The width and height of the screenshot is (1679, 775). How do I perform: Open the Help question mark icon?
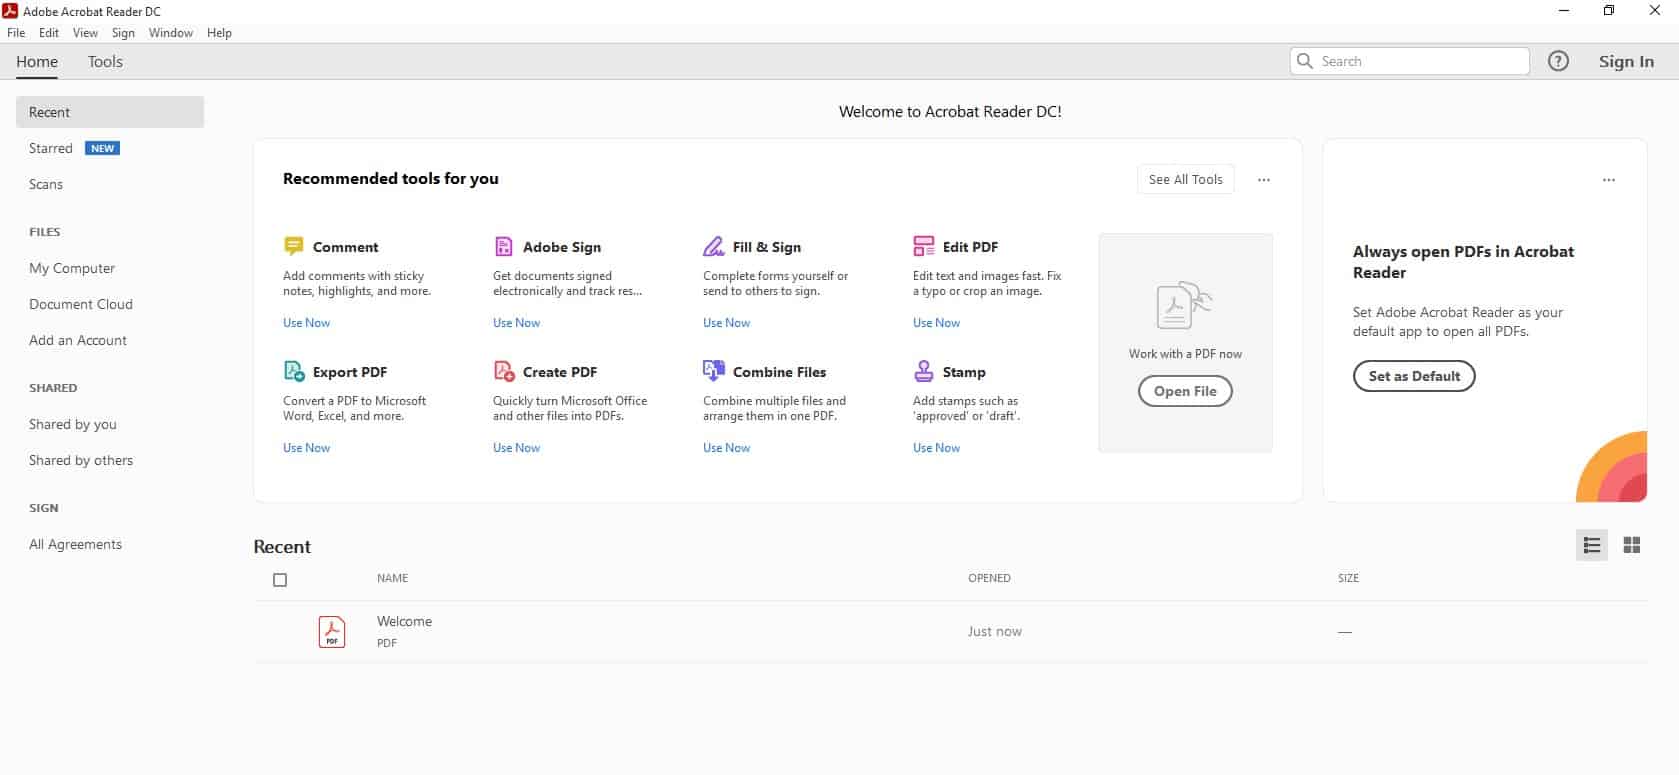pyautogui.click(x=1558, y=61)
